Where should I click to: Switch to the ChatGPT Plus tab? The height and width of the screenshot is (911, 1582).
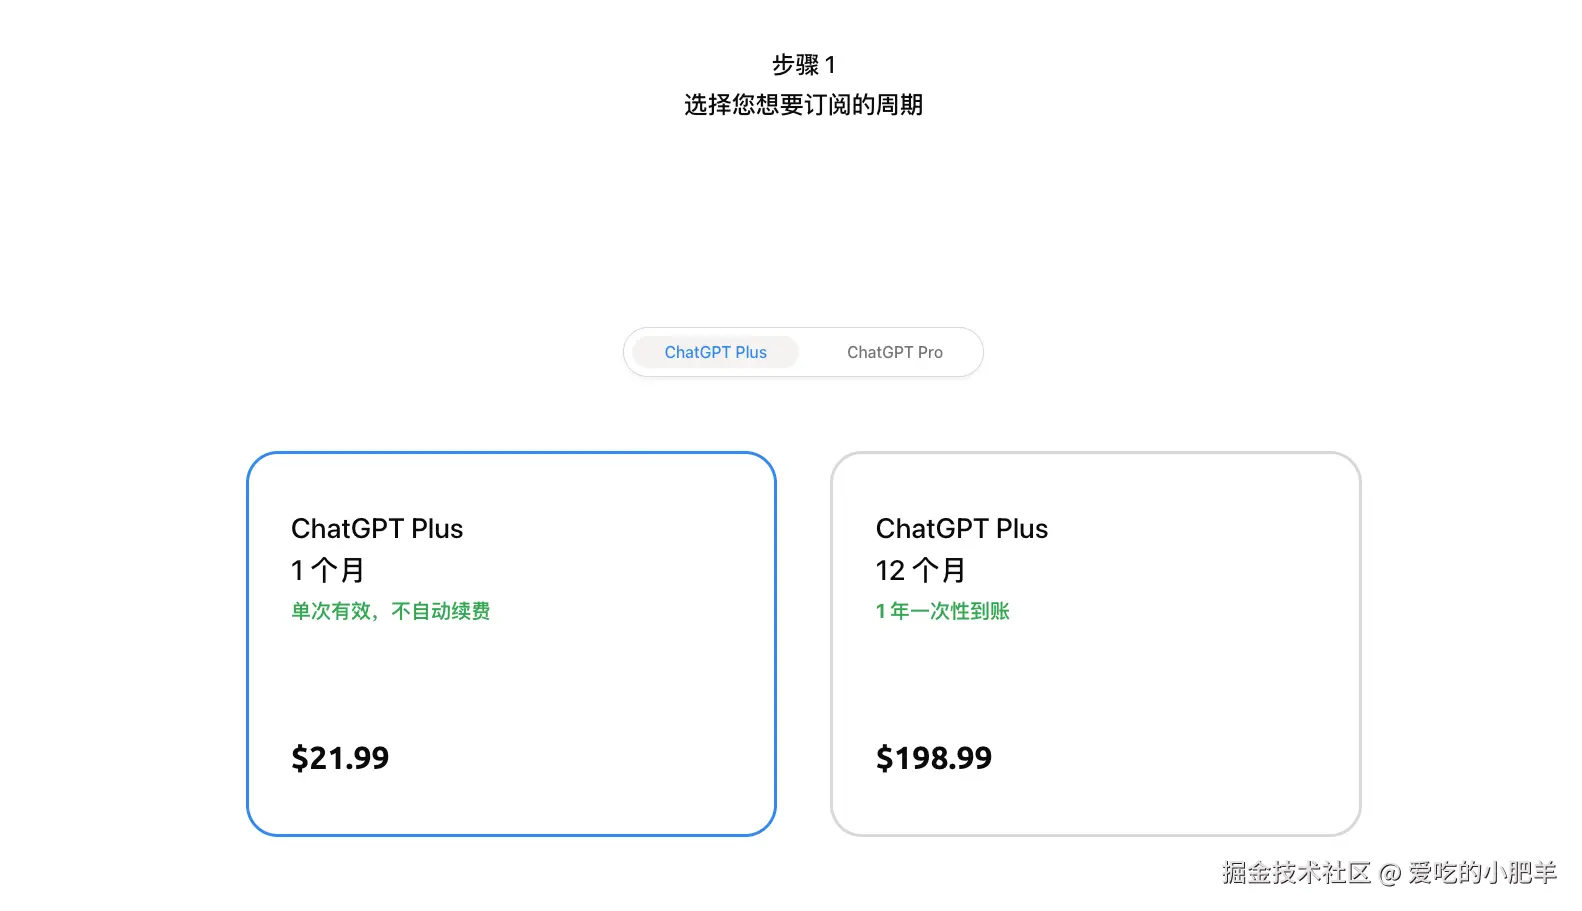tap(715, 352)
